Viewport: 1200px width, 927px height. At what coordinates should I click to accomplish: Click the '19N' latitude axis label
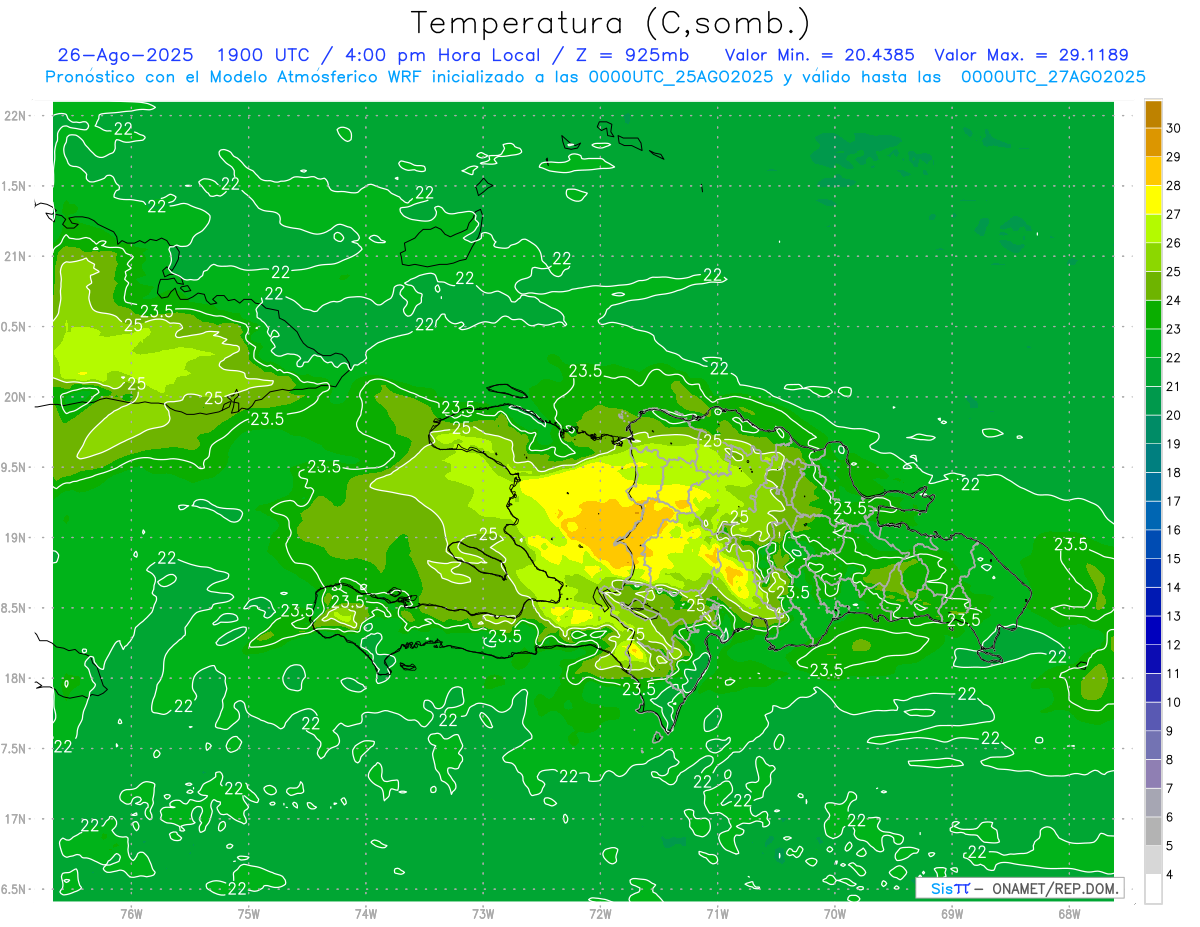tap(16, 538)
